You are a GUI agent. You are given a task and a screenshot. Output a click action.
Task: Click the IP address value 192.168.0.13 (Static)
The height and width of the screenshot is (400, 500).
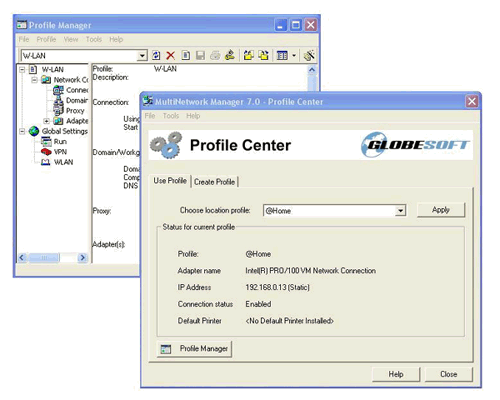(x=277, y=287)
